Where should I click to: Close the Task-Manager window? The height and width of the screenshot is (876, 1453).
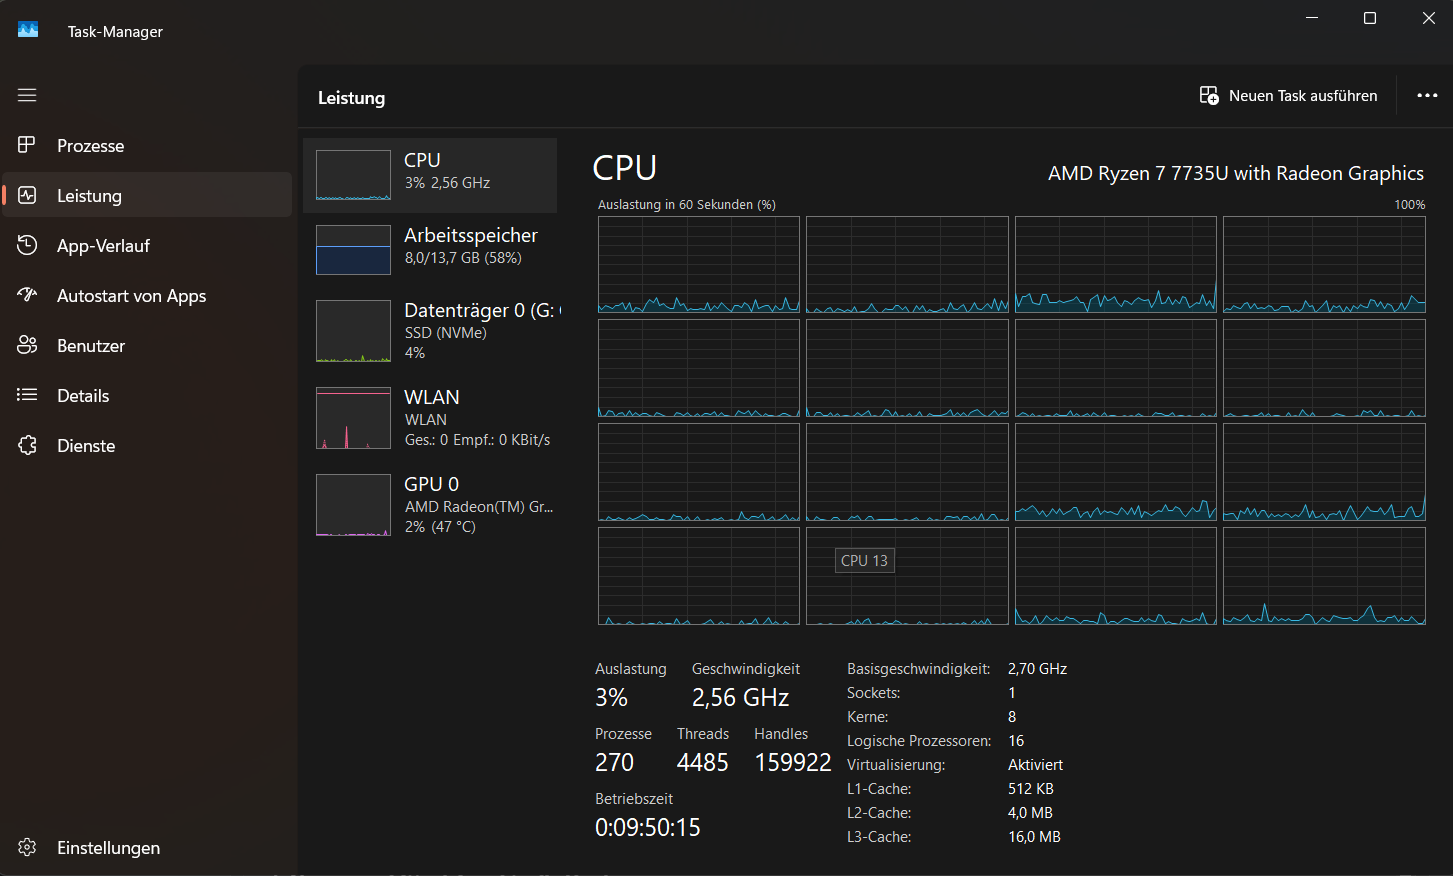1429,18
